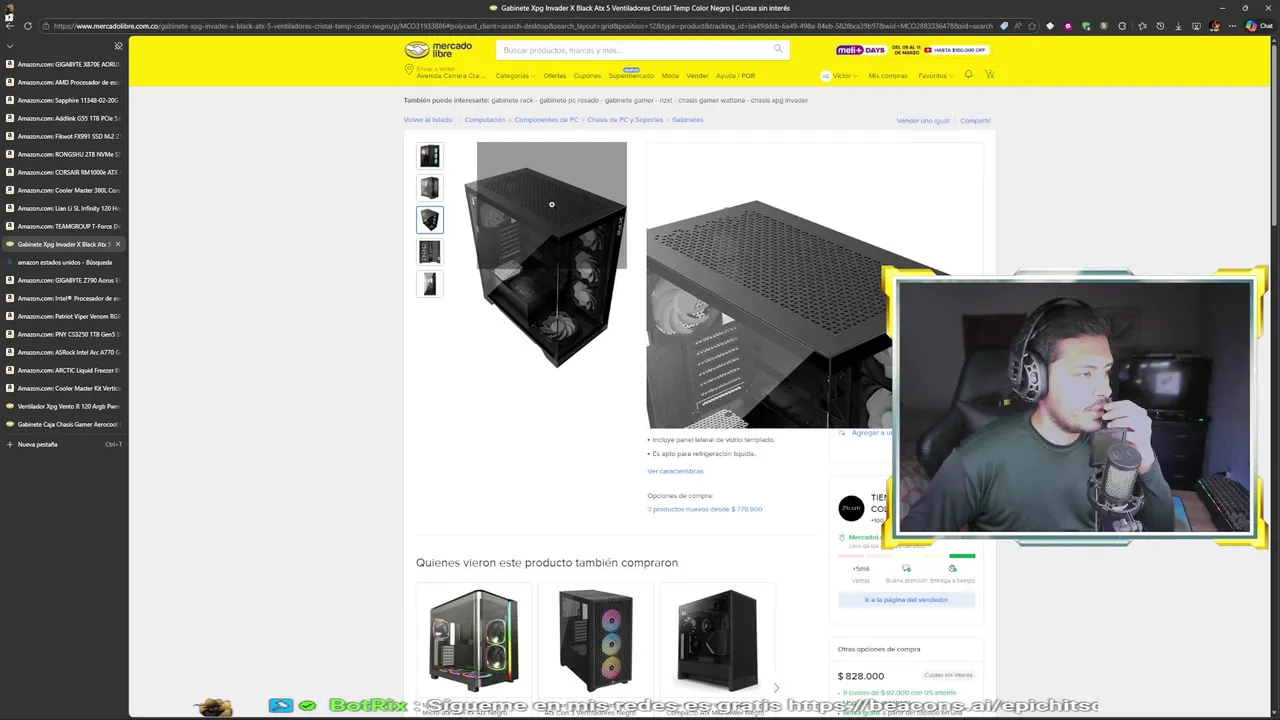Expand the Victor account dropdown
The width and height of the screenshot is (1280, 720).
[838, 76]
